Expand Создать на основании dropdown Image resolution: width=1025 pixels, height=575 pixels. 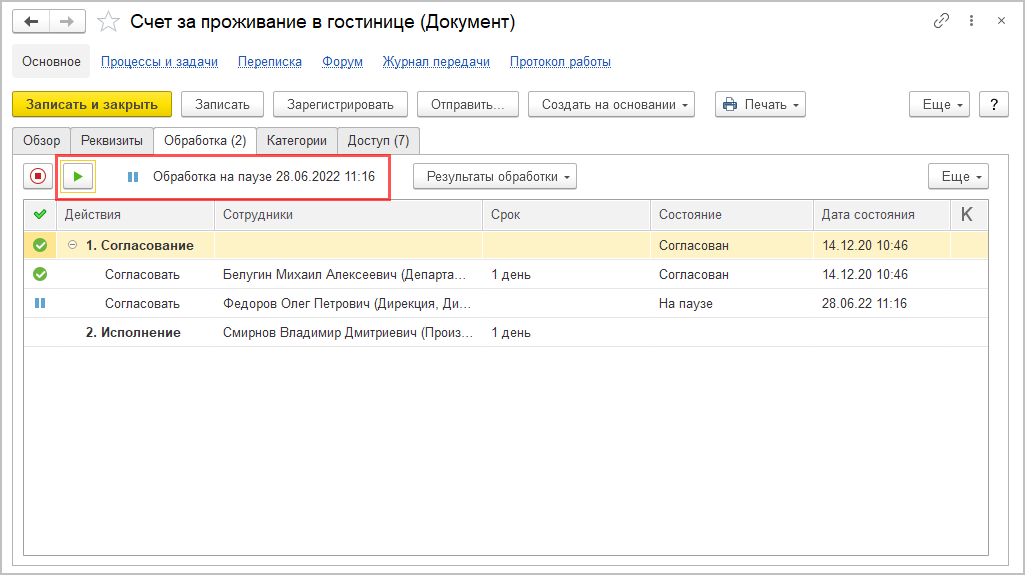pyautogui.click(x=611, y=104)
